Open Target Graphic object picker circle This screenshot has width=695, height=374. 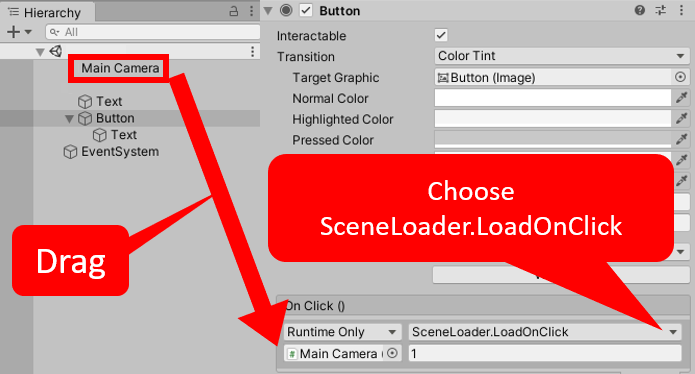pos(680,77)
